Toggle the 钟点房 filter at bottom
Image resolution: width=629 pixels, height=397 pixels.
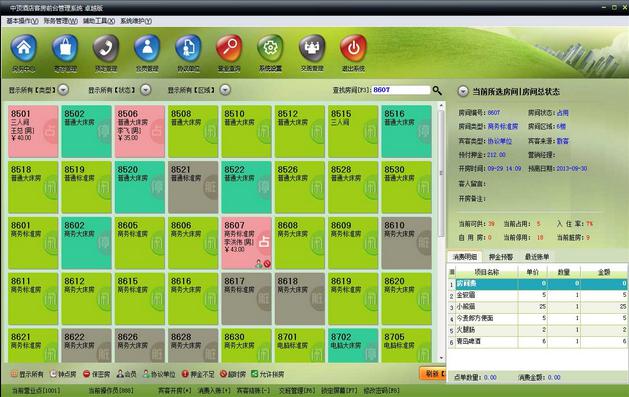63,374
